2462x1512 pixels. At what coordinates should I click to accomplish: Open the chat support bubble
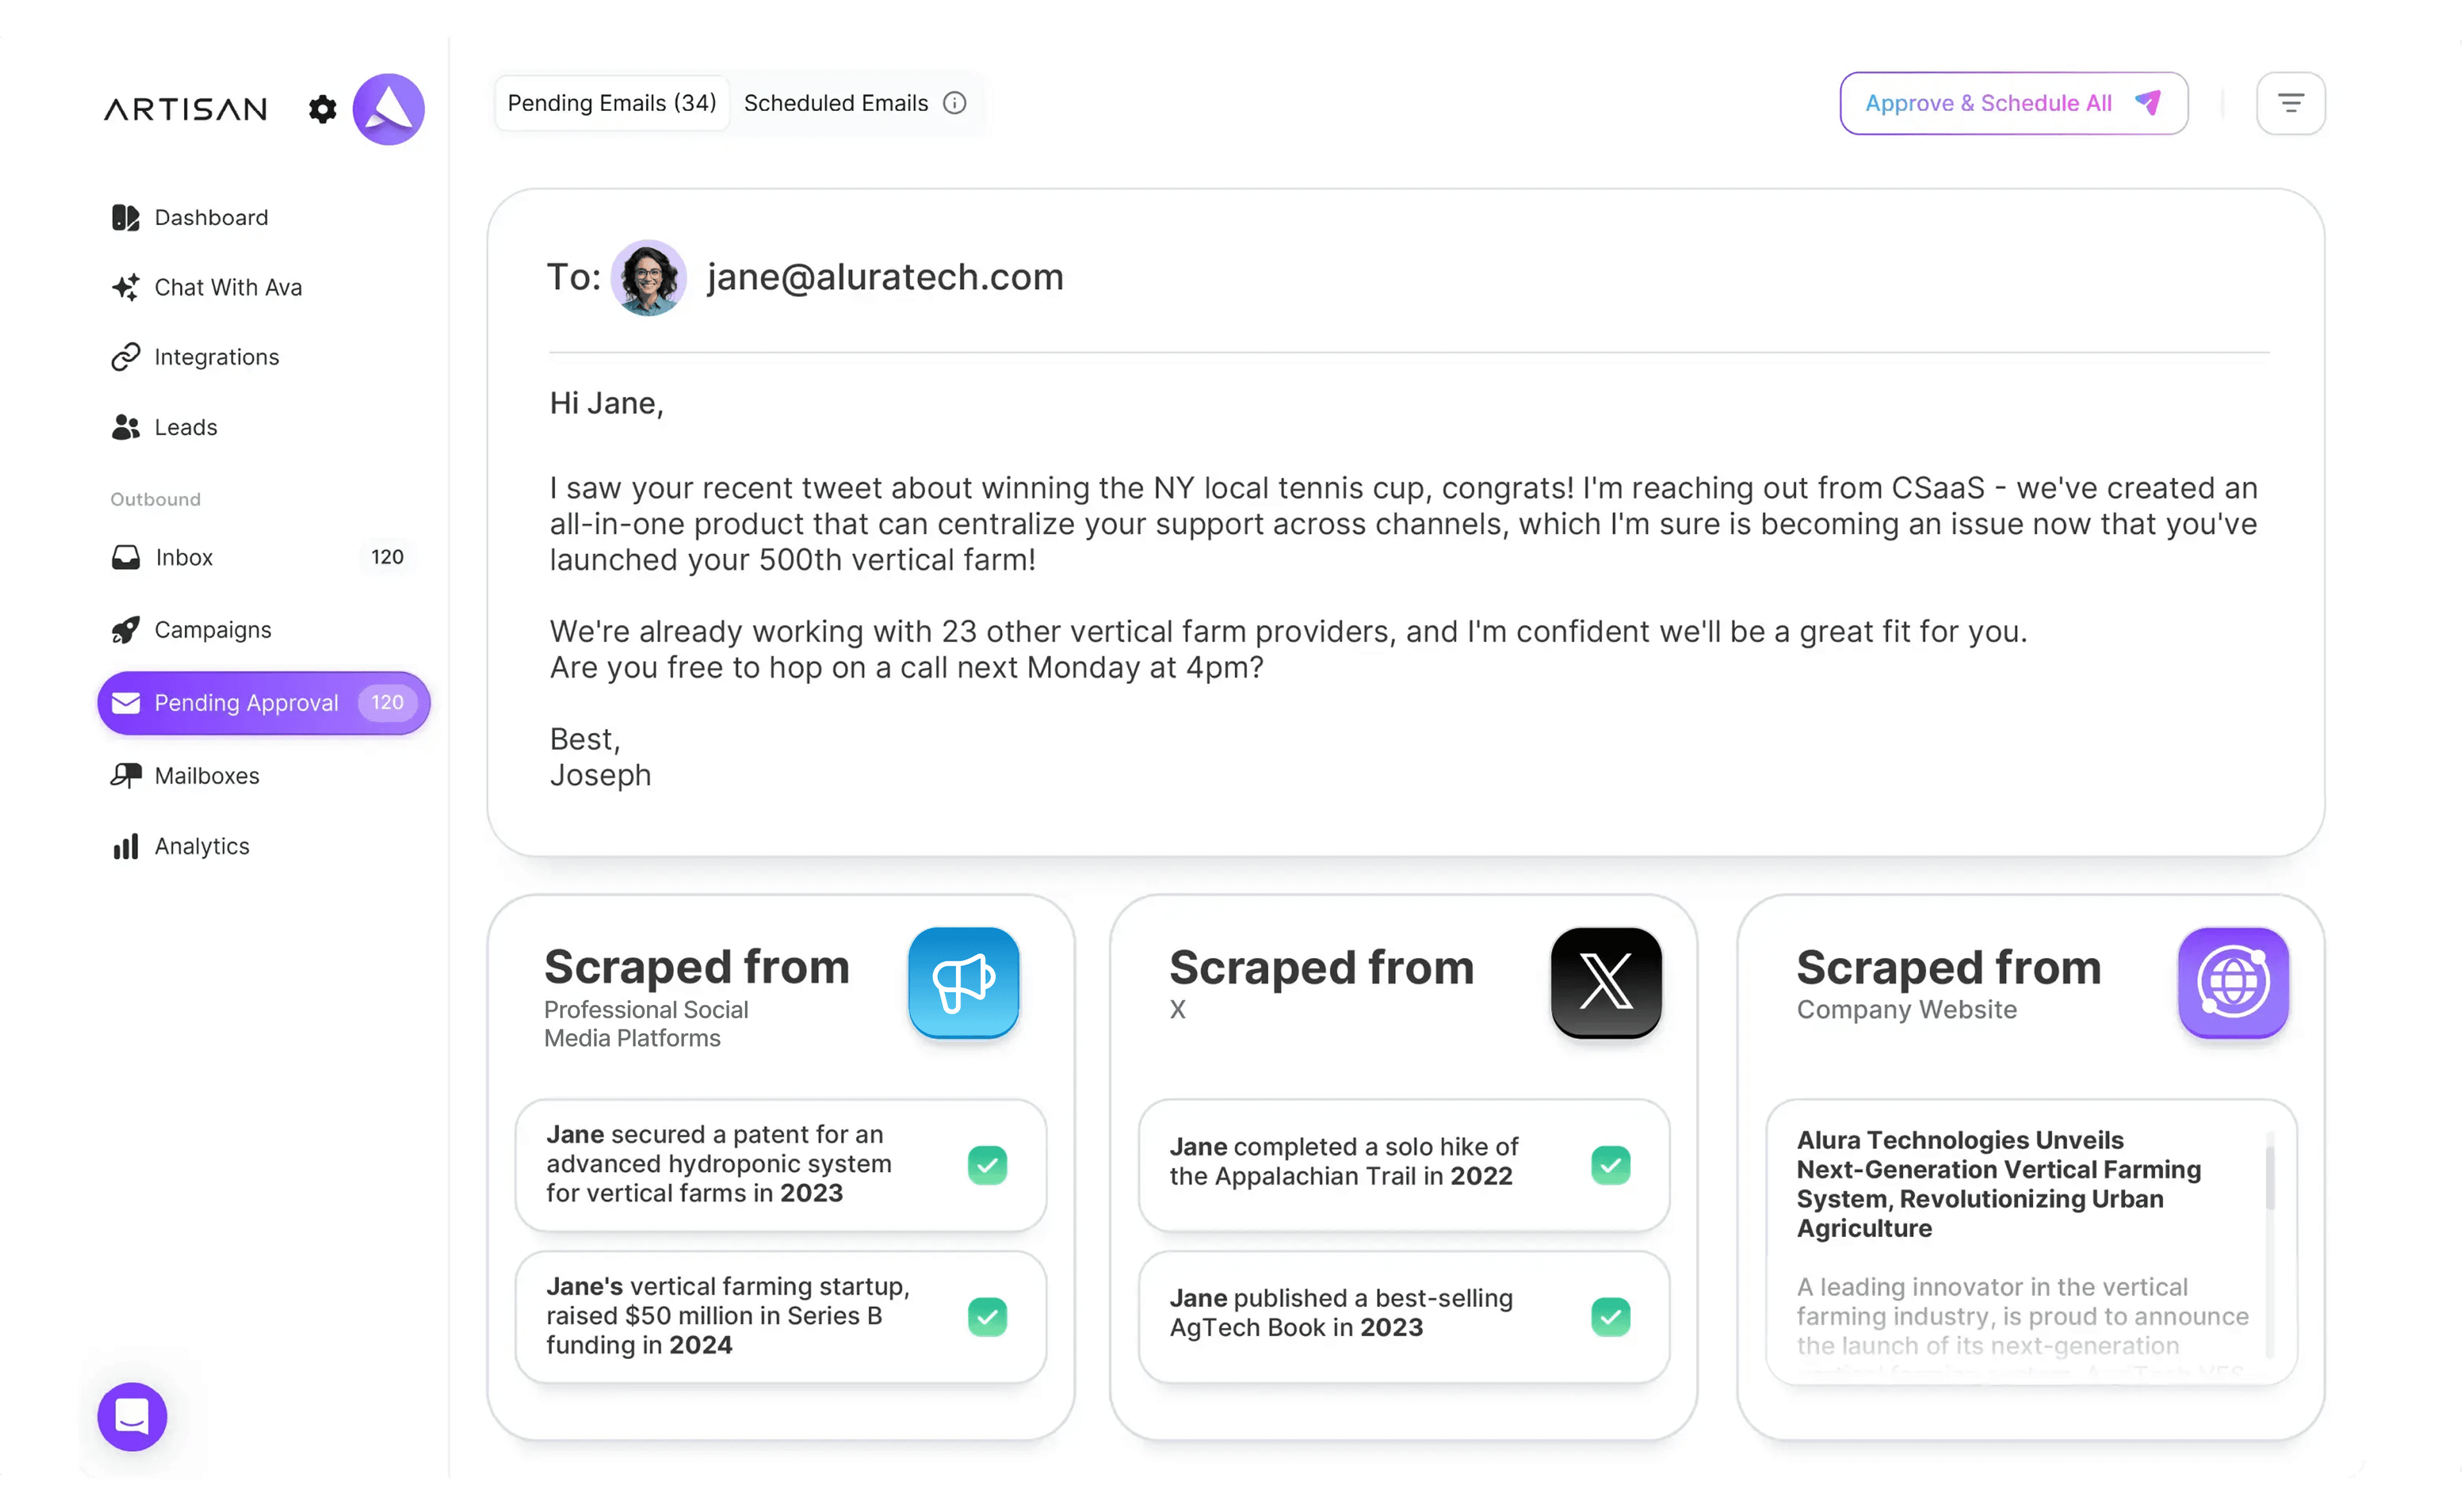coord(131,1416)
